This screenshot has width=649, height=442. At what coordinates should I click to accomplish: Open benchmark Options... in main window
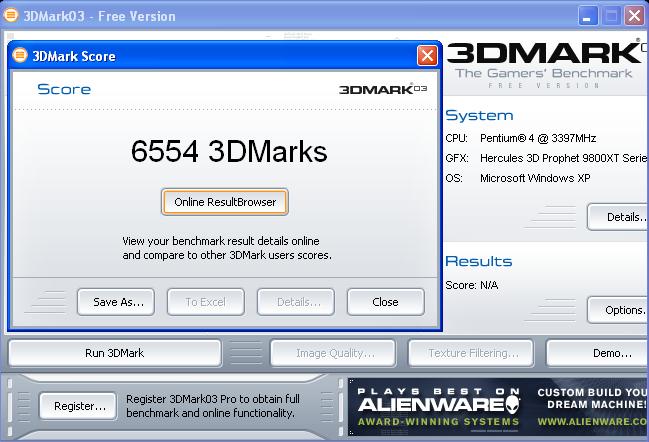(x=618, y=310)
